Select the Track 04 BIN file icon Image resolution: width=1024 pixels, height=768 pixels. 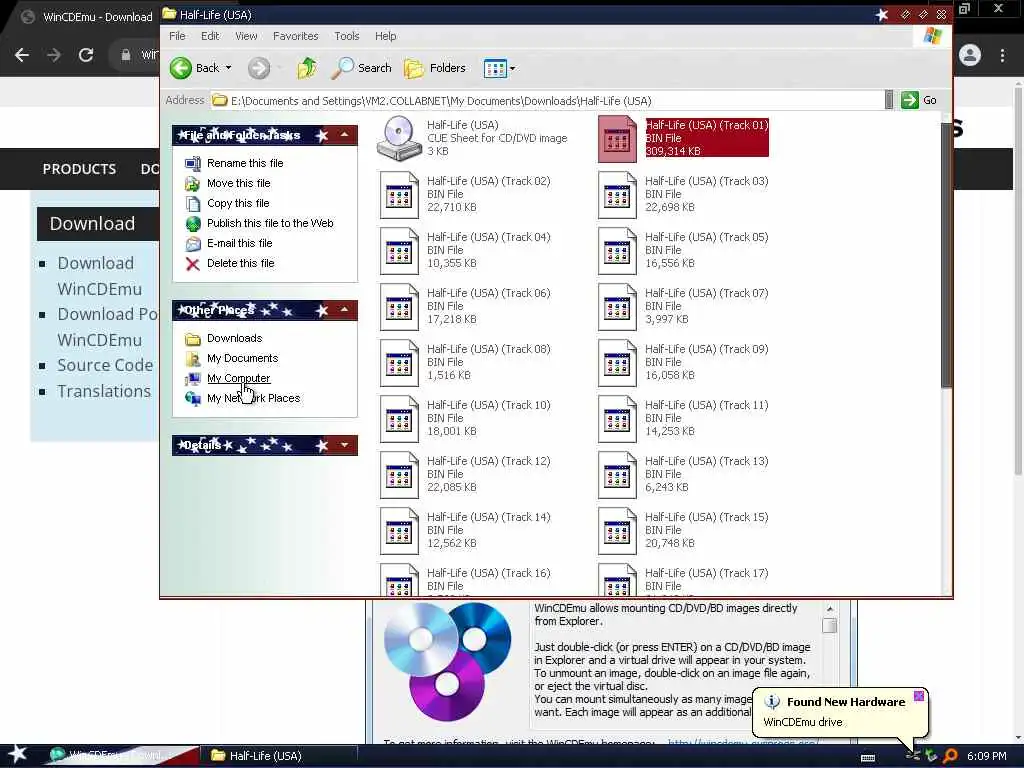[399, 251]
